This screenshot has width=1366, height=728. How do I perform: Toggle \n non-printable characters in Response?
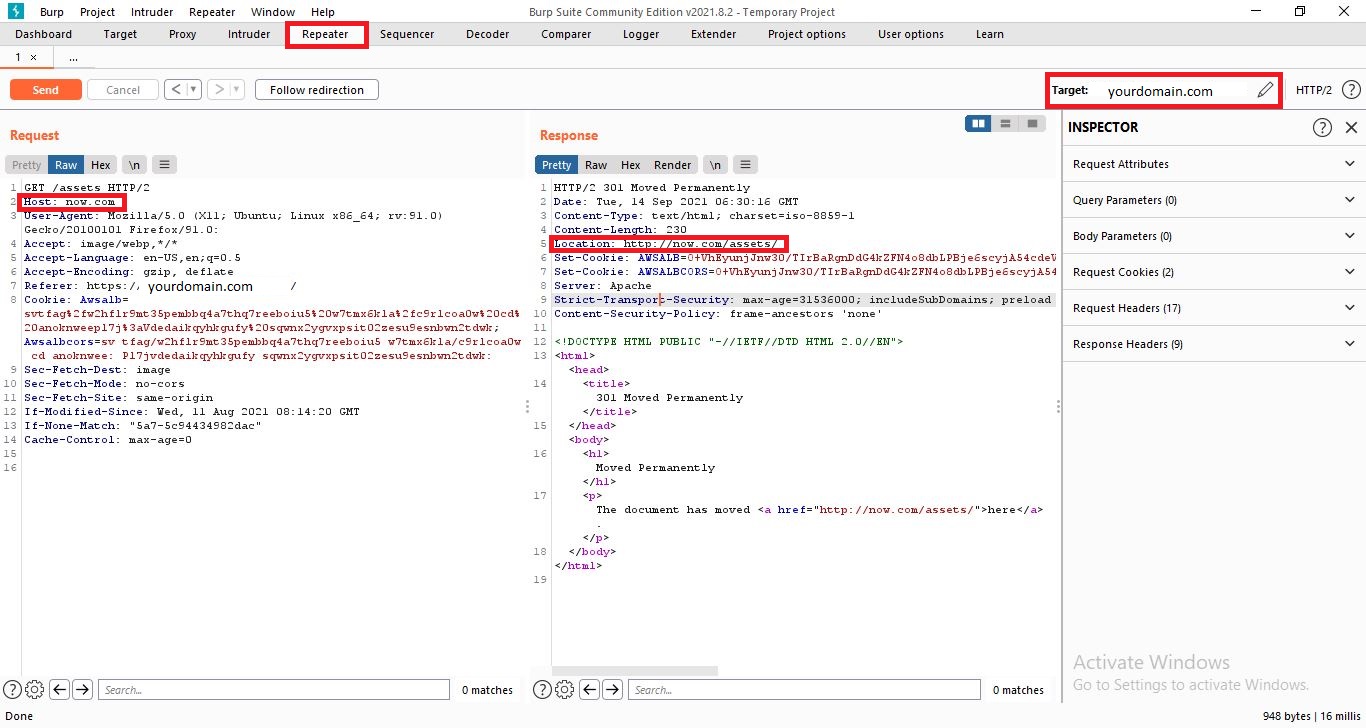coord(714,165)
